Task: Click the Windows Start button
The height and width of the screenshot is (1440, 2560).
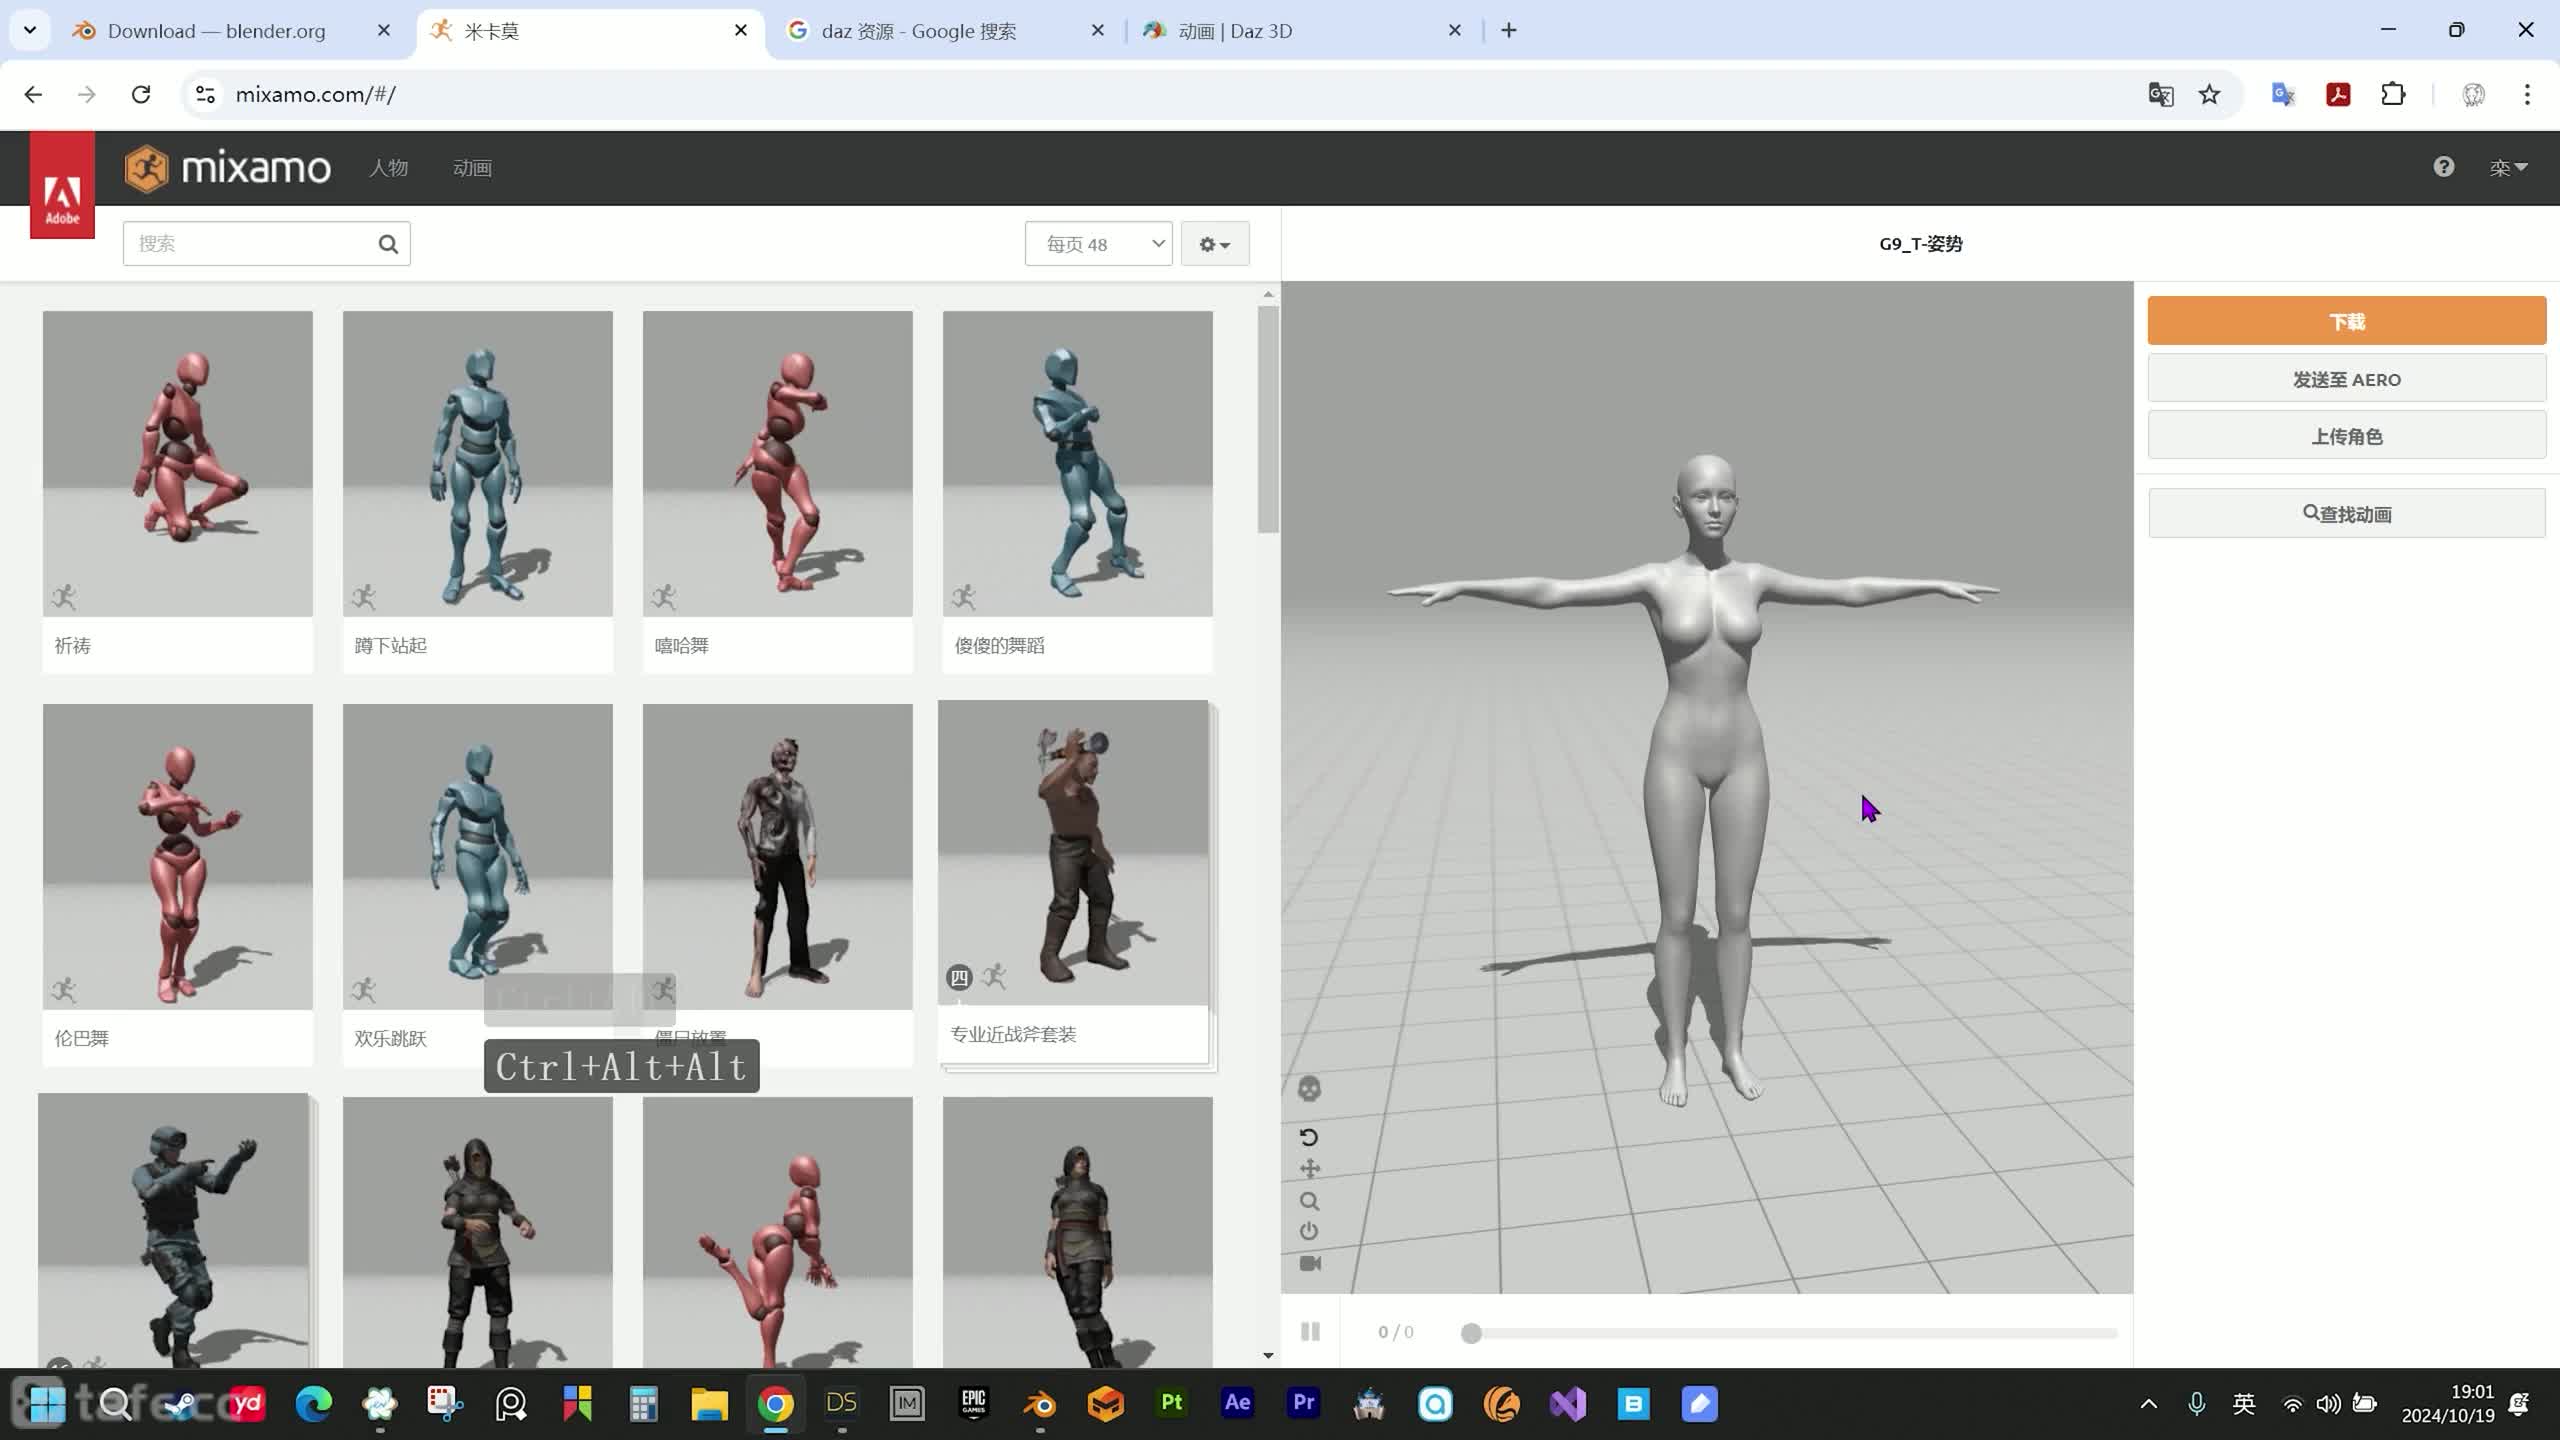Action: 46,1404
